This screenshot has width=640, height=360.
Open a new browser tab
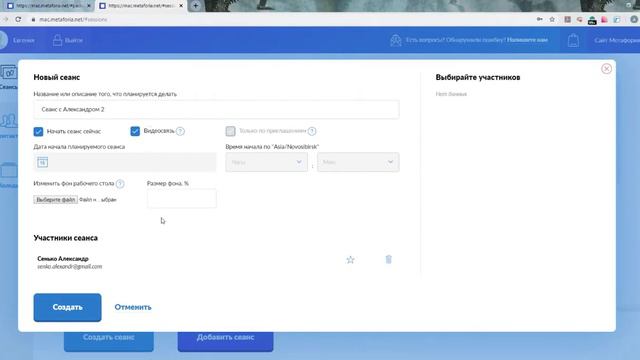click(196, 6)
